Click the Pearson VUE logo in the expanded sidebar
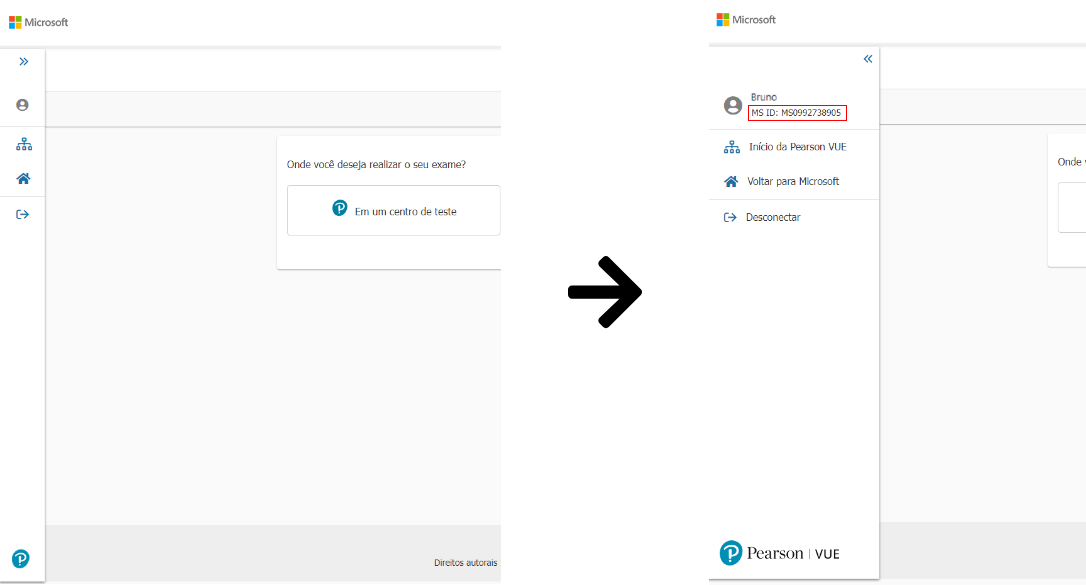This screenshot has height=585, width=1086. tap(779, 553)
